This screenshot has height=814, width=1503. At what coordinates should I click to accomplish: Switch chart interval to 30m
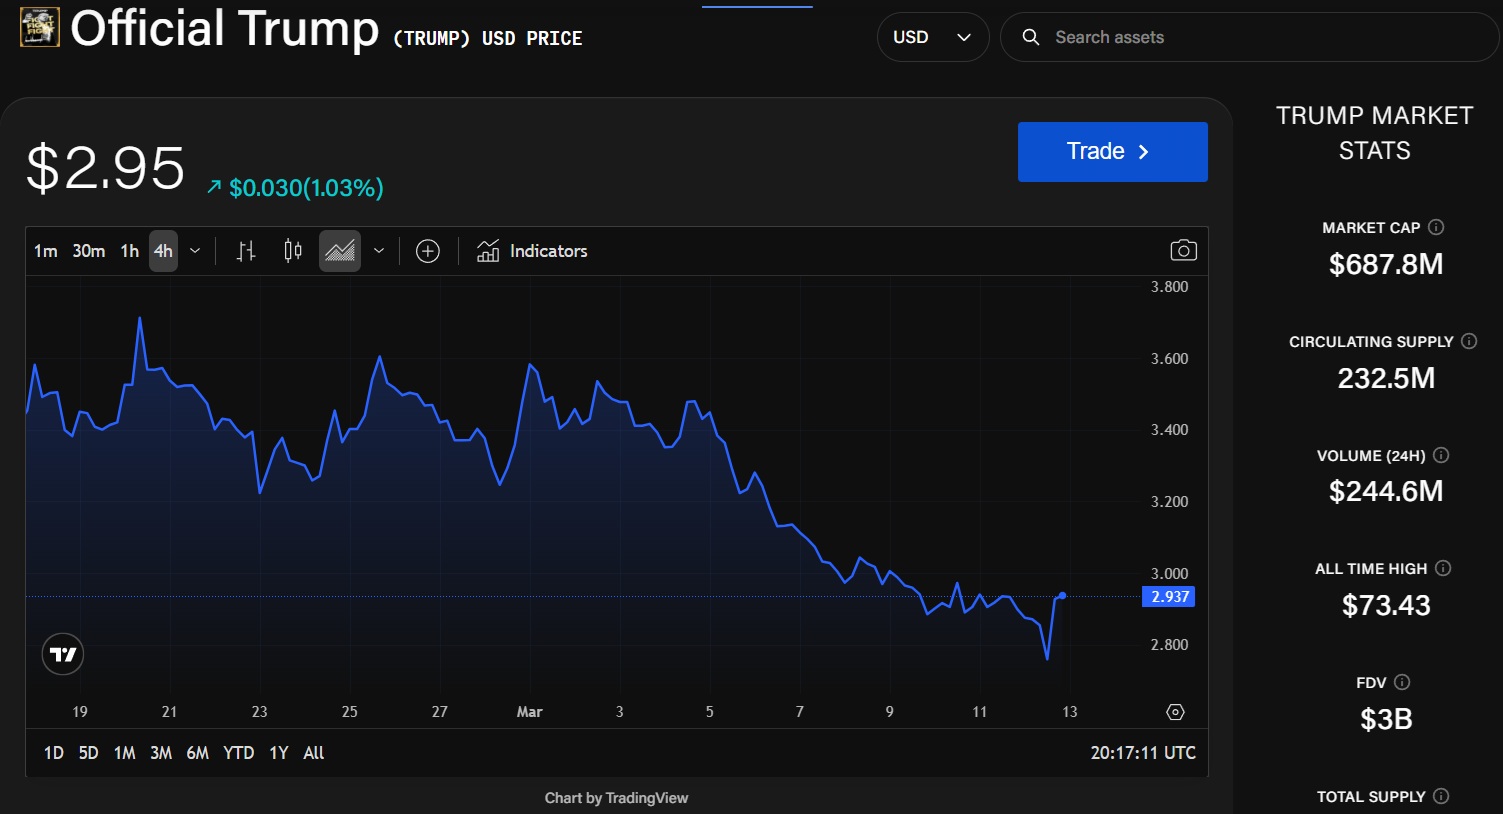[89, 251]
